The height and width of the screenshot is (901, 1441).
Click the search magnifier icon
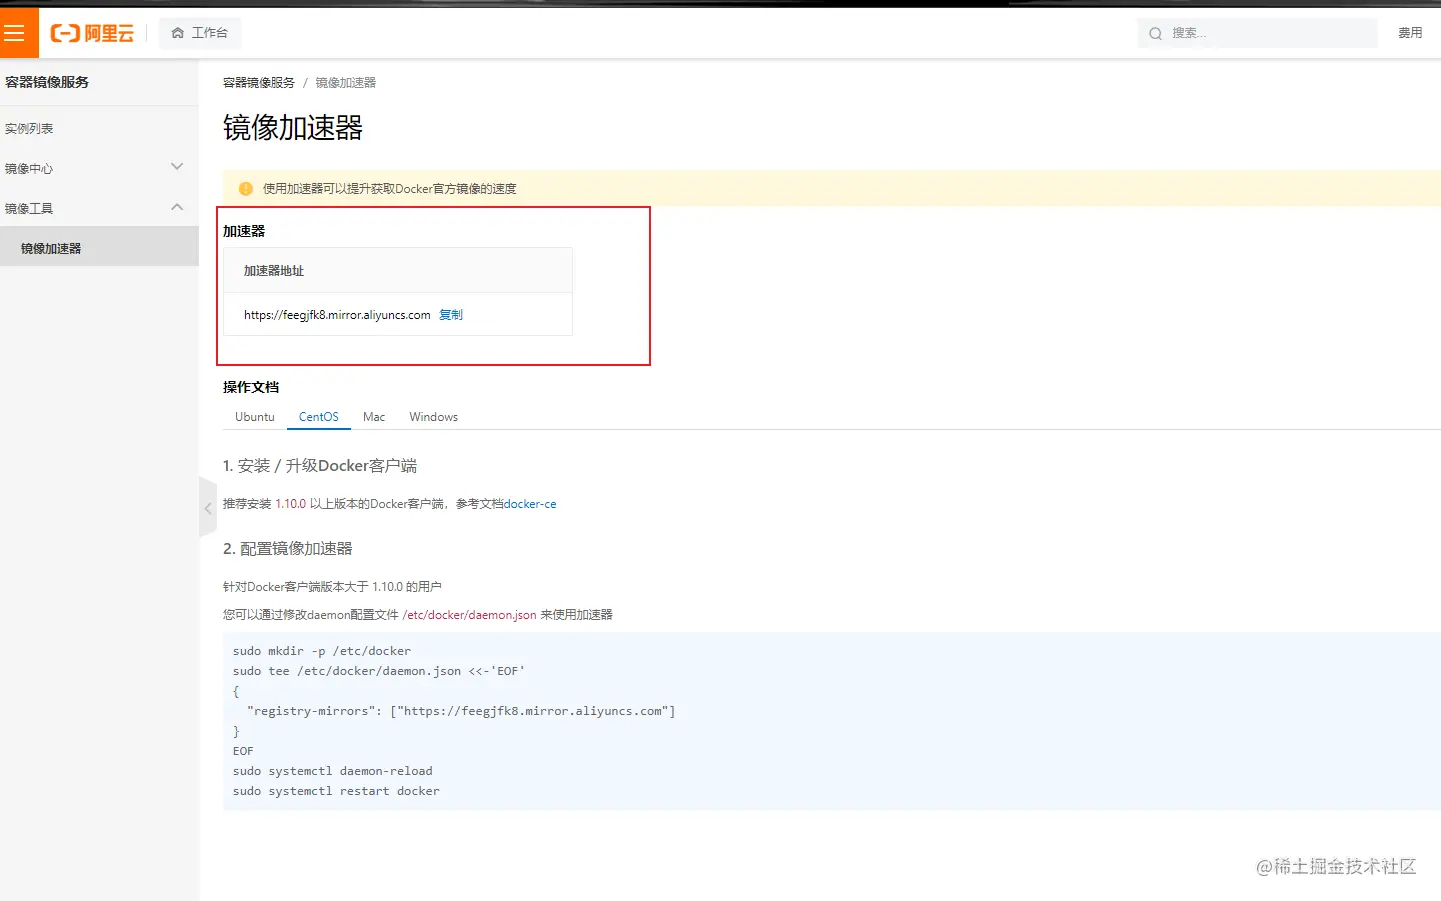(x=1155, y=34)
